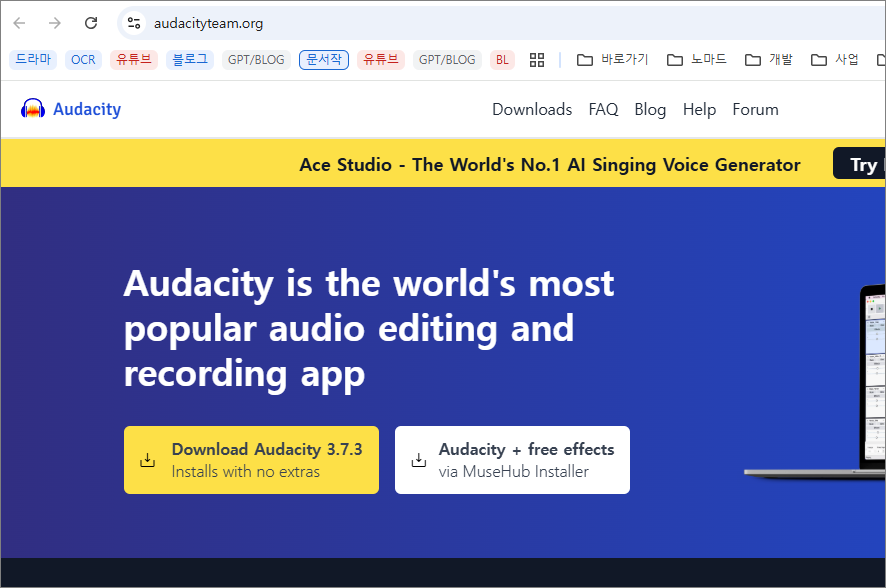This screenshot has width=886, height=588.
Task: Go to the Downloads menu item
Action: click(x=532, y=109)
